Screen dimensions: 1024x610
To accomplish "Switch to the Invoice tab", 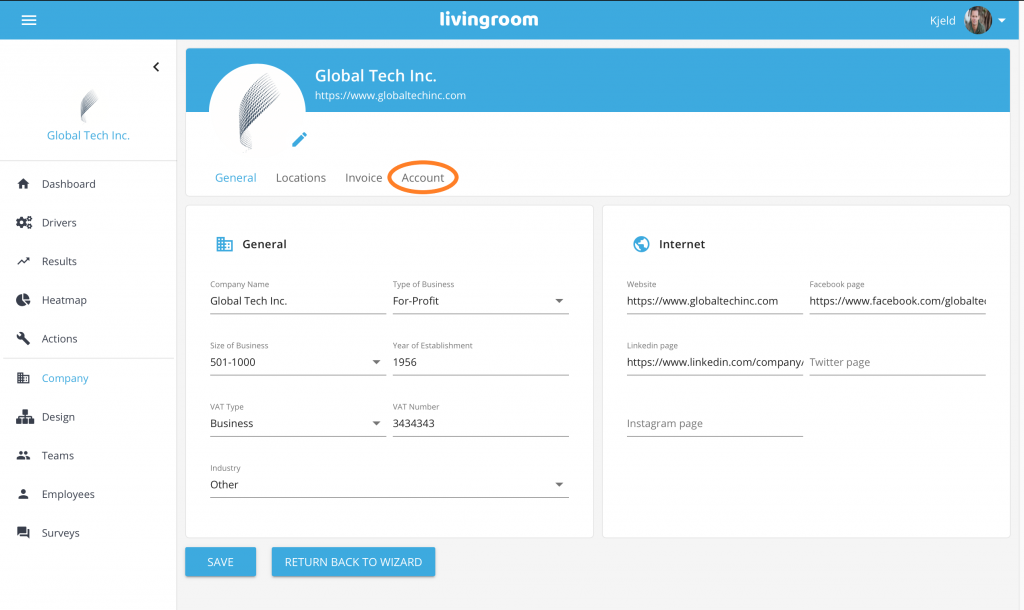I will pos(364,178).
